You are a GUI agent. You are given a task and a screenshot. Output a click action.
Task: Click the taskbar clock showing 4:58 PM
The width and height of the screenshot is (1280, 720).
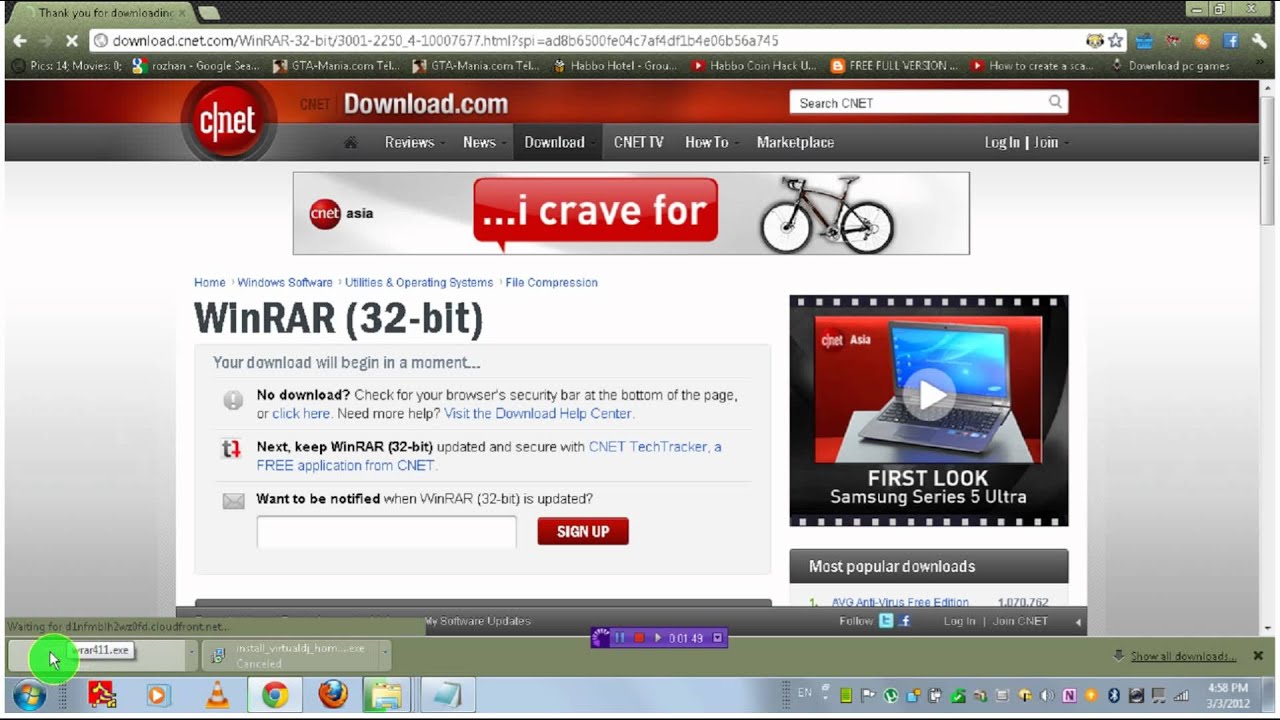point(1228,695)
